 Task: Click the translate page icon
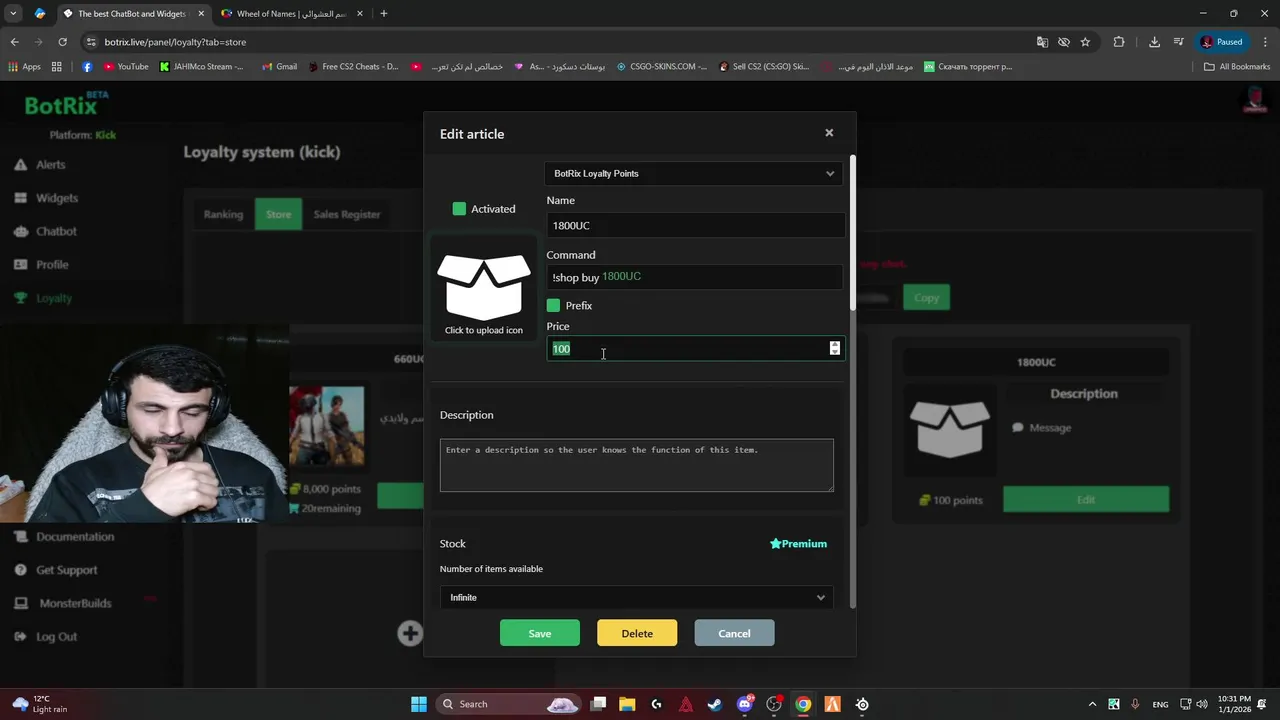[1042, 42]
